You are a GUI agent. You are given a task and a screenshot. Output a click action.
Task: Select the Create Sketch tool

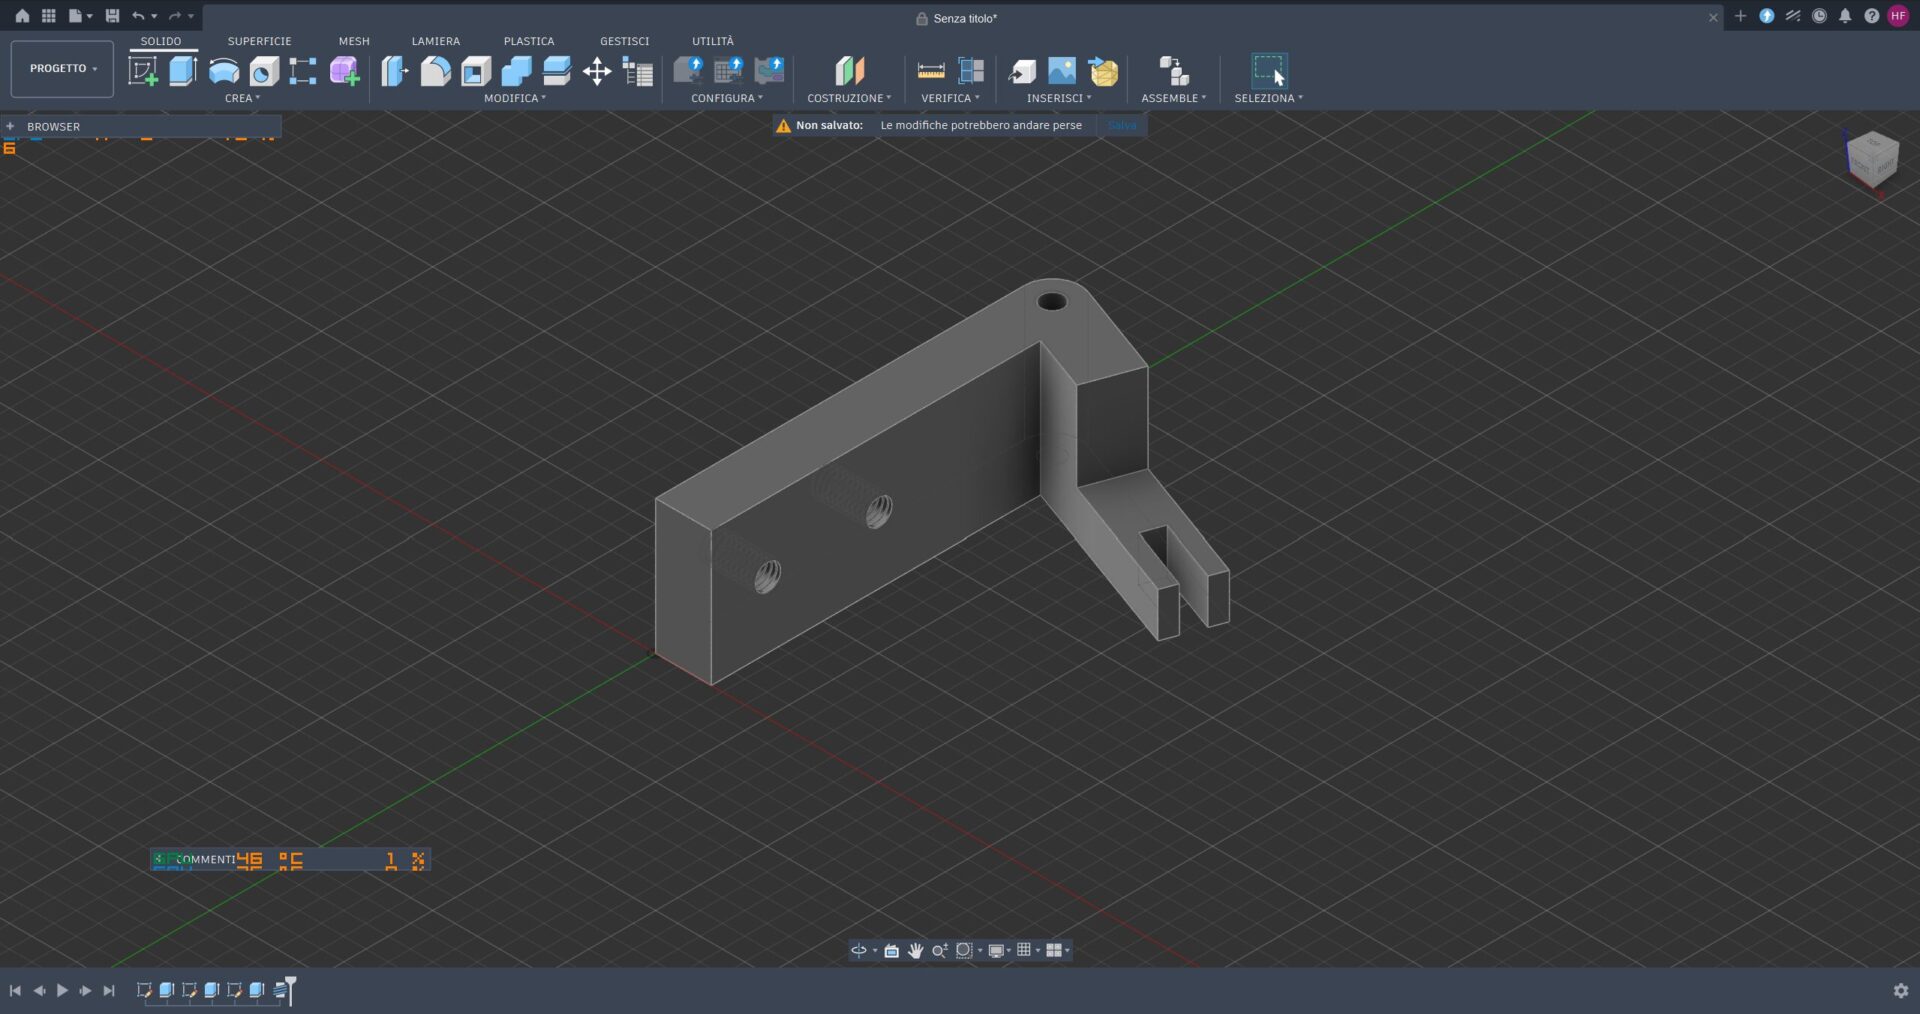click(143, 71)
